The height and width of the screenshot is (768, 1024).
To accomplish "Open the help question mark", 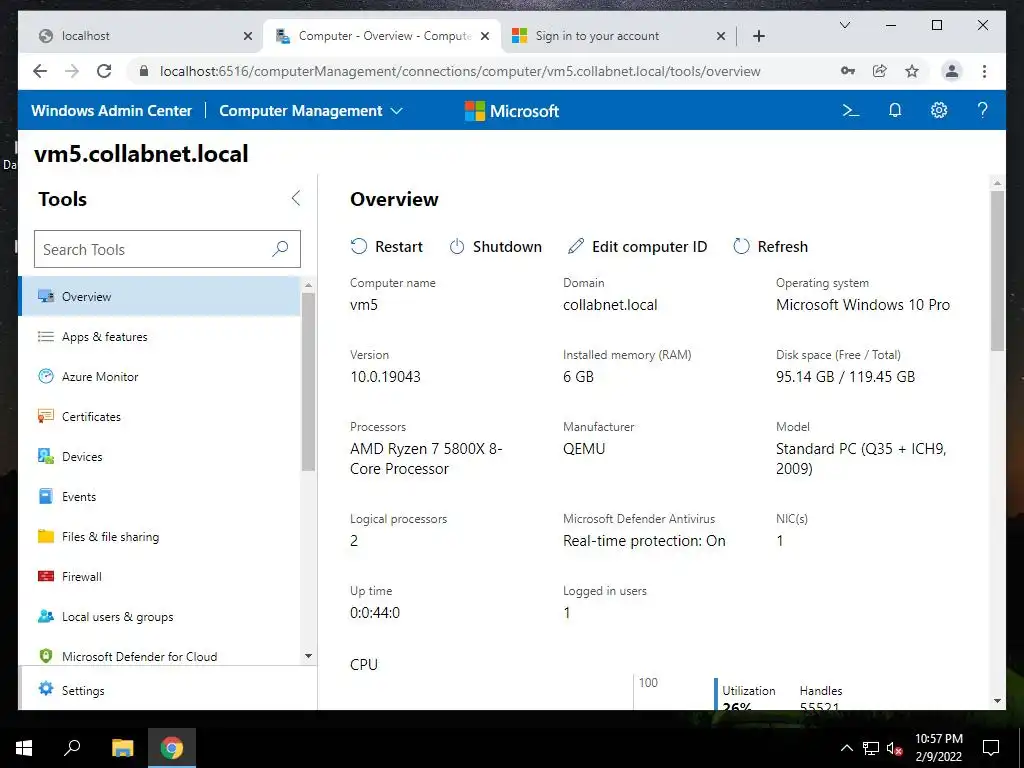I will pos(982,110).
